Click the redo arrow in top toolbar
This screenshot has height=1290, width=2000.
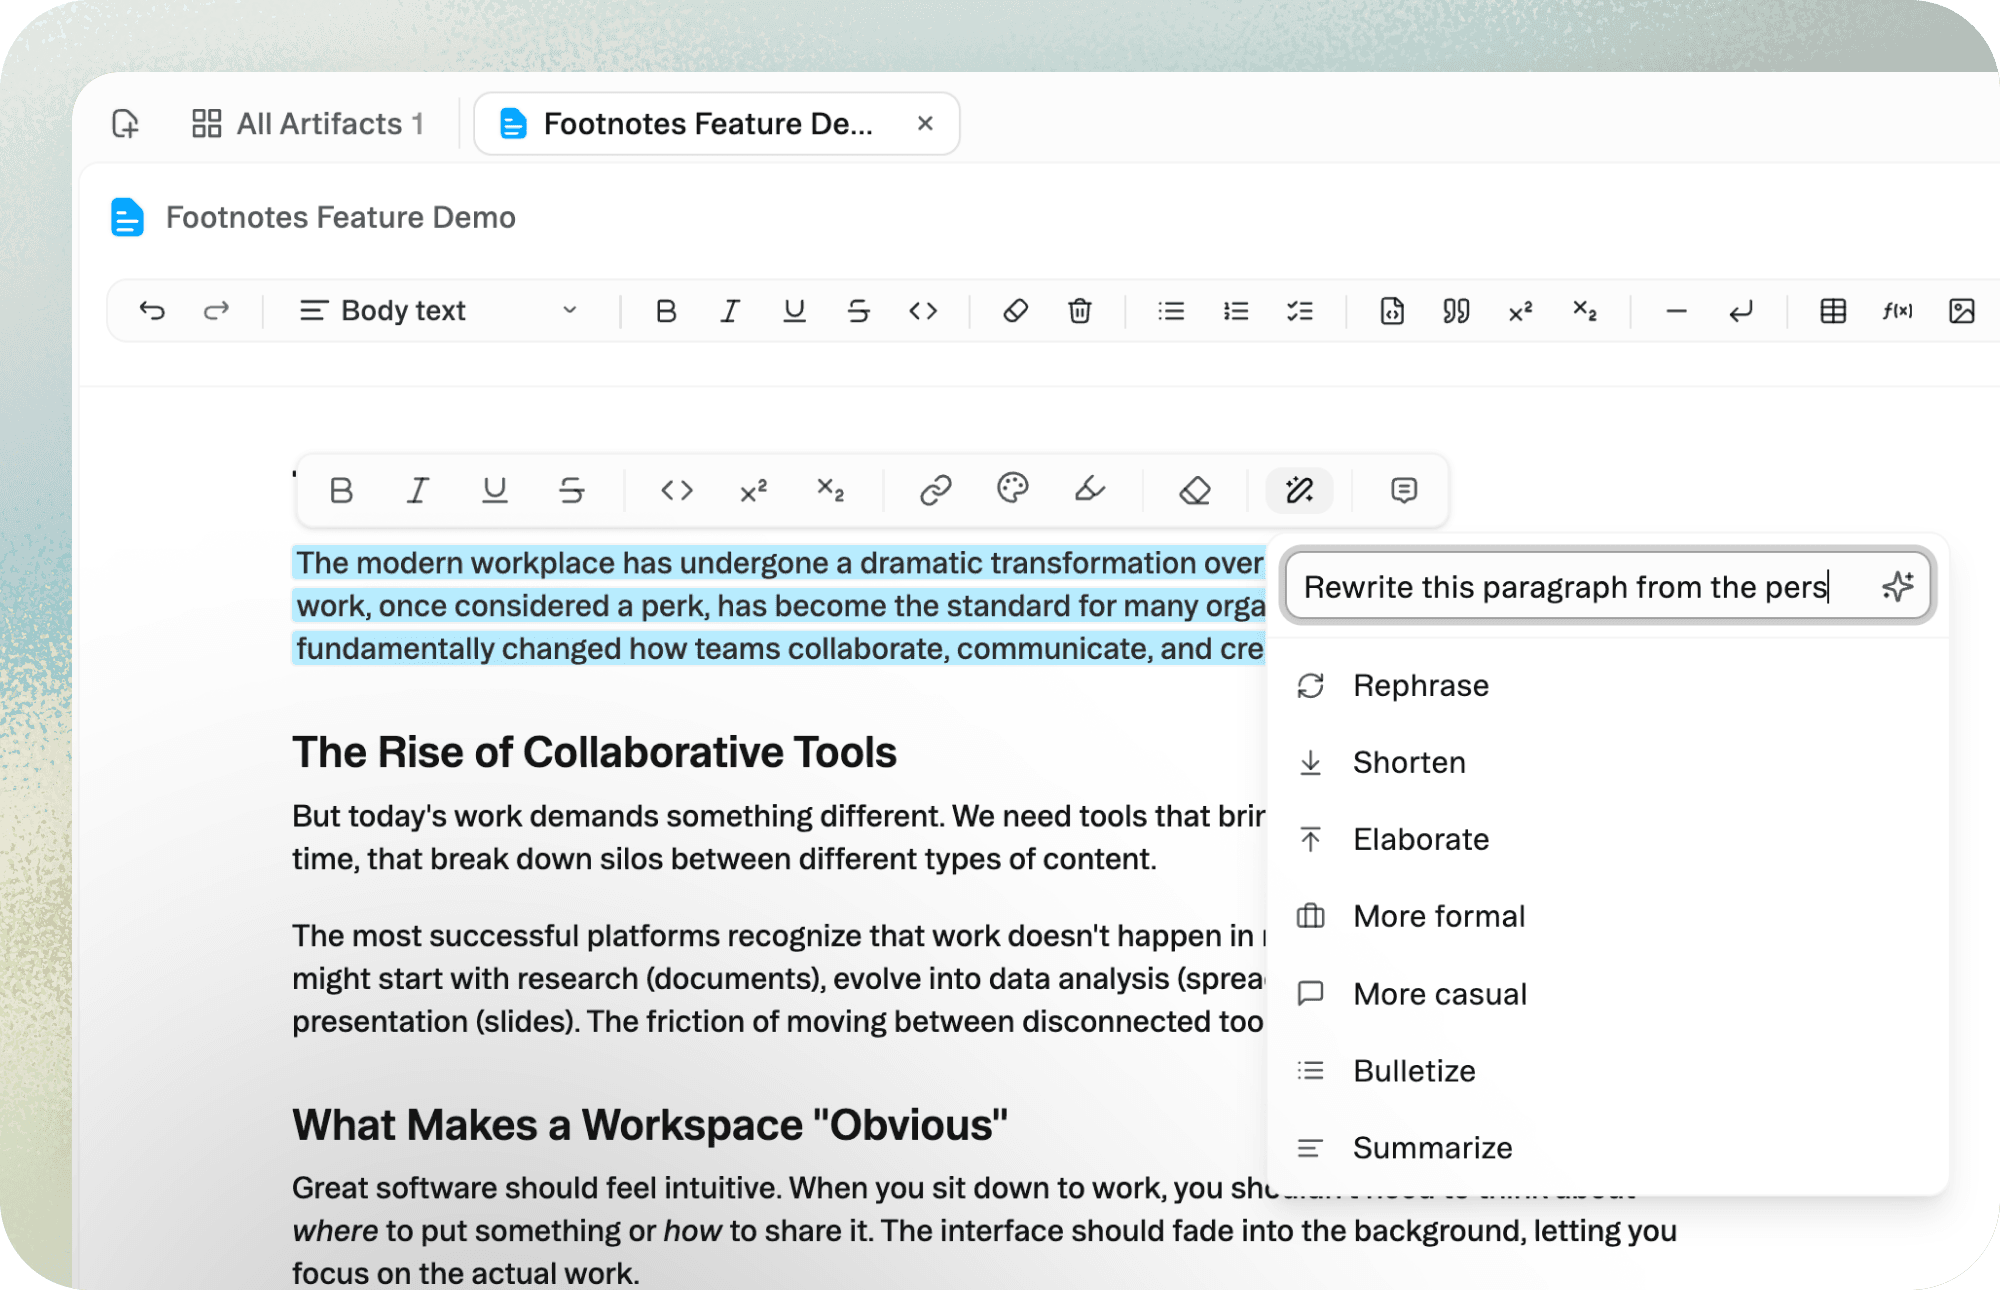(x=216, y=311)
